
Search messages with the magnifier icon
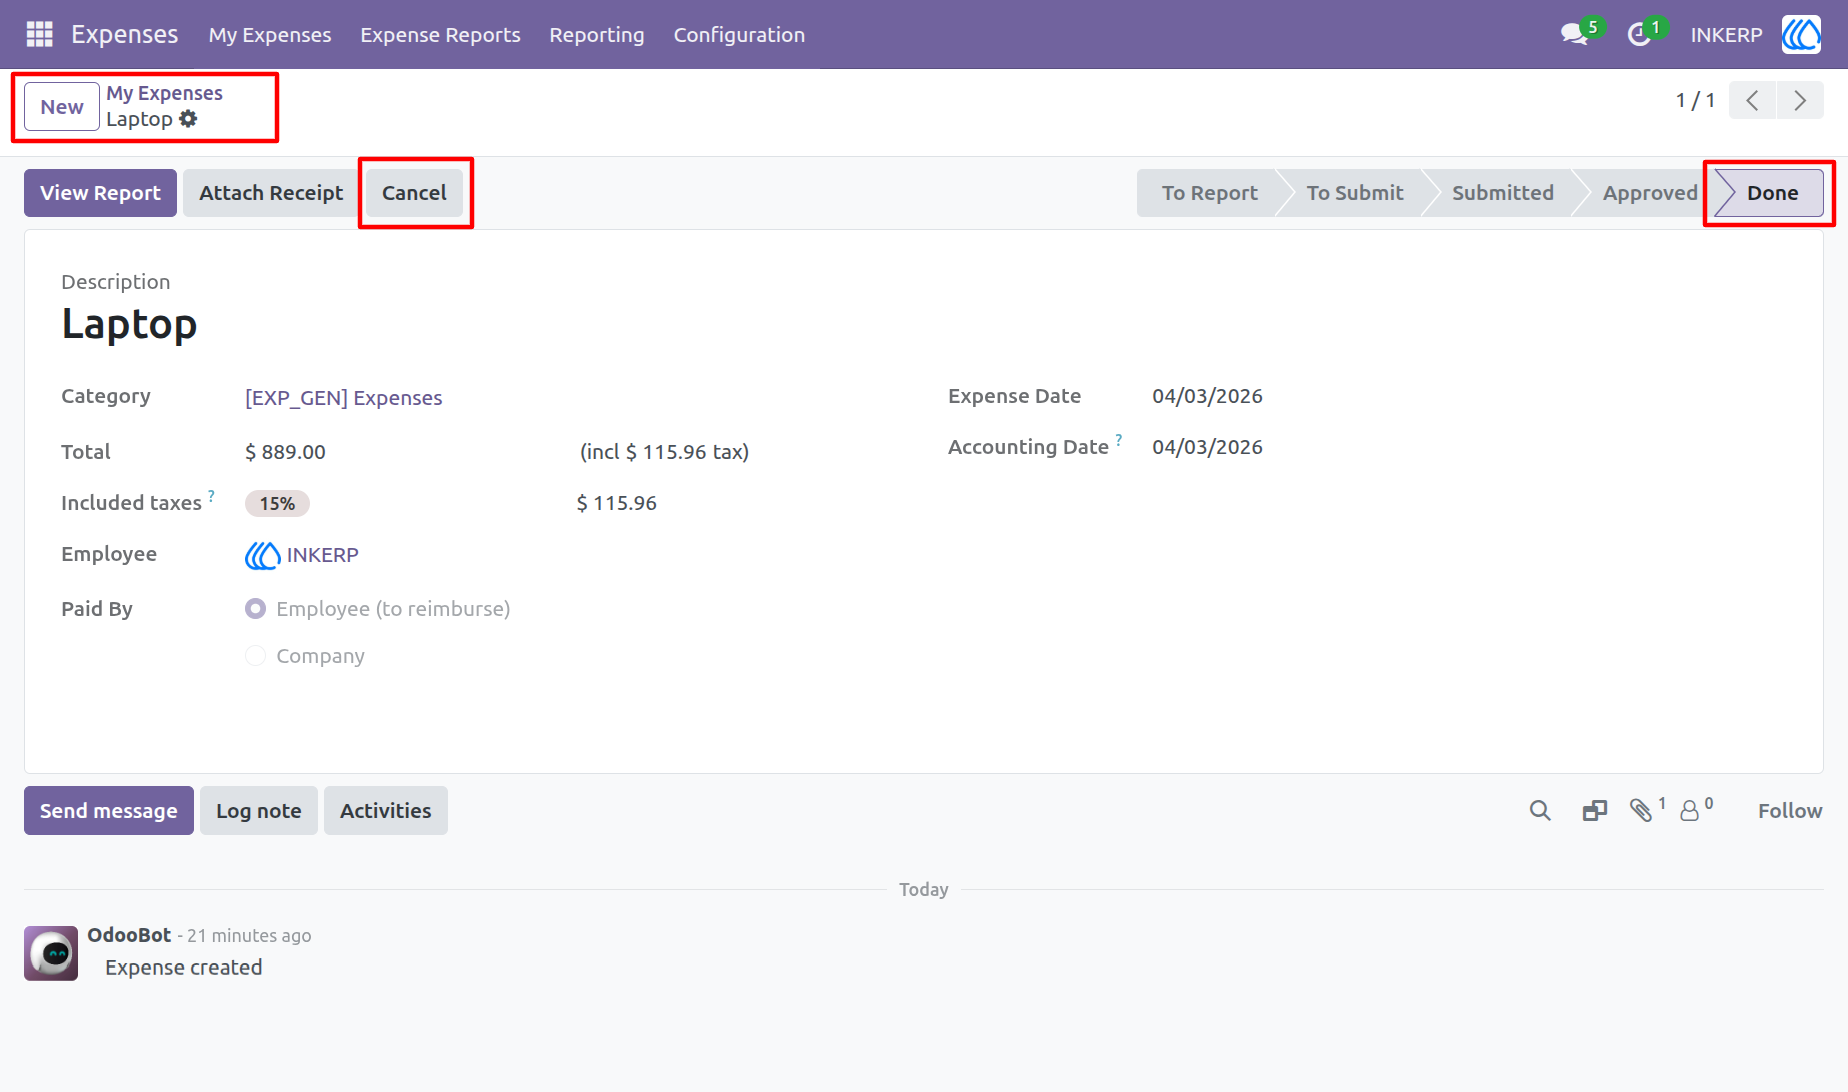1540,811
